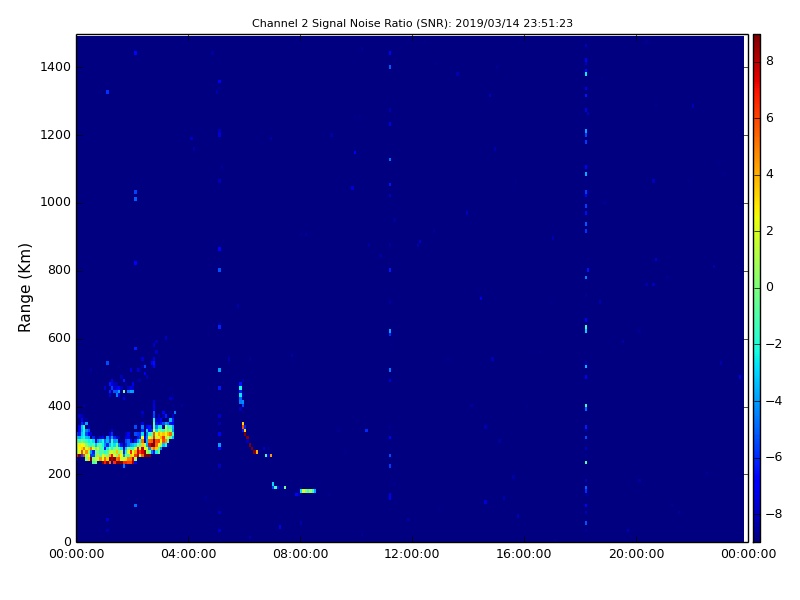
Task: Click the colorbar value 4 label
Action: (770, 174)
